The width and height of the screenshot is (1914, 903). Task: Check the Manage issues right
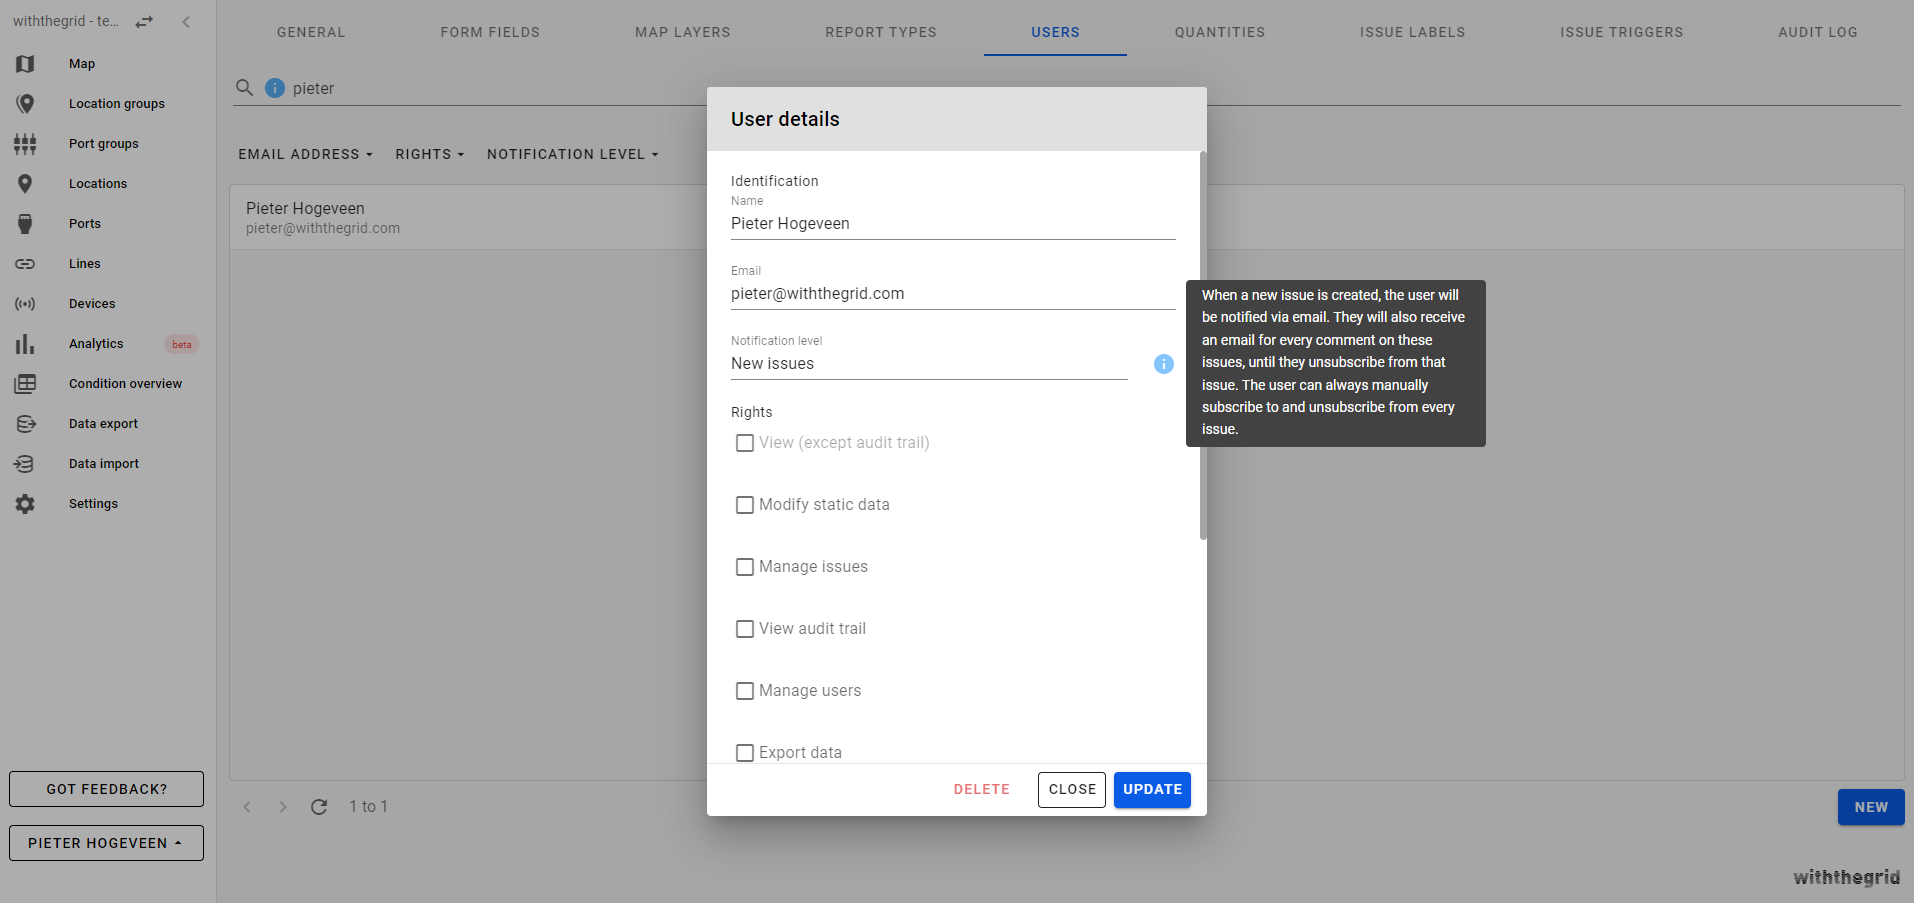[745, 567]
